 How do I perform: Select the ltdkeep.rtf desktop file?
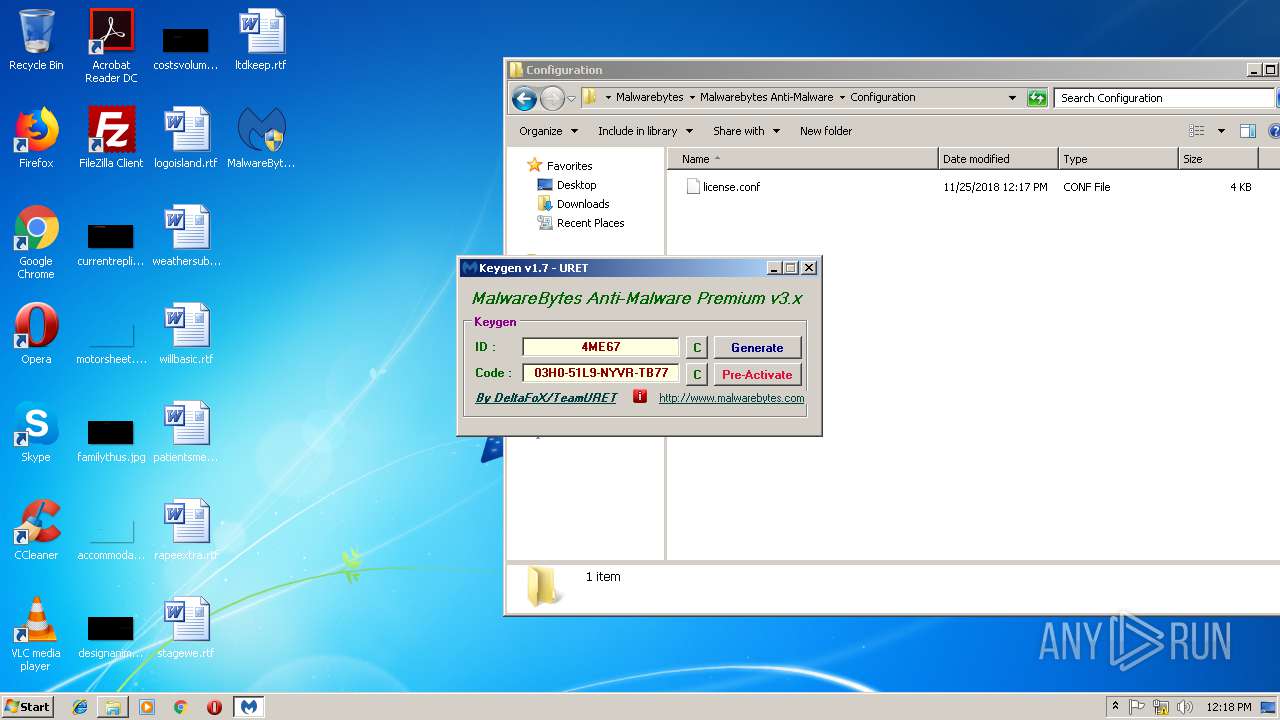click(x=261, y=41)
